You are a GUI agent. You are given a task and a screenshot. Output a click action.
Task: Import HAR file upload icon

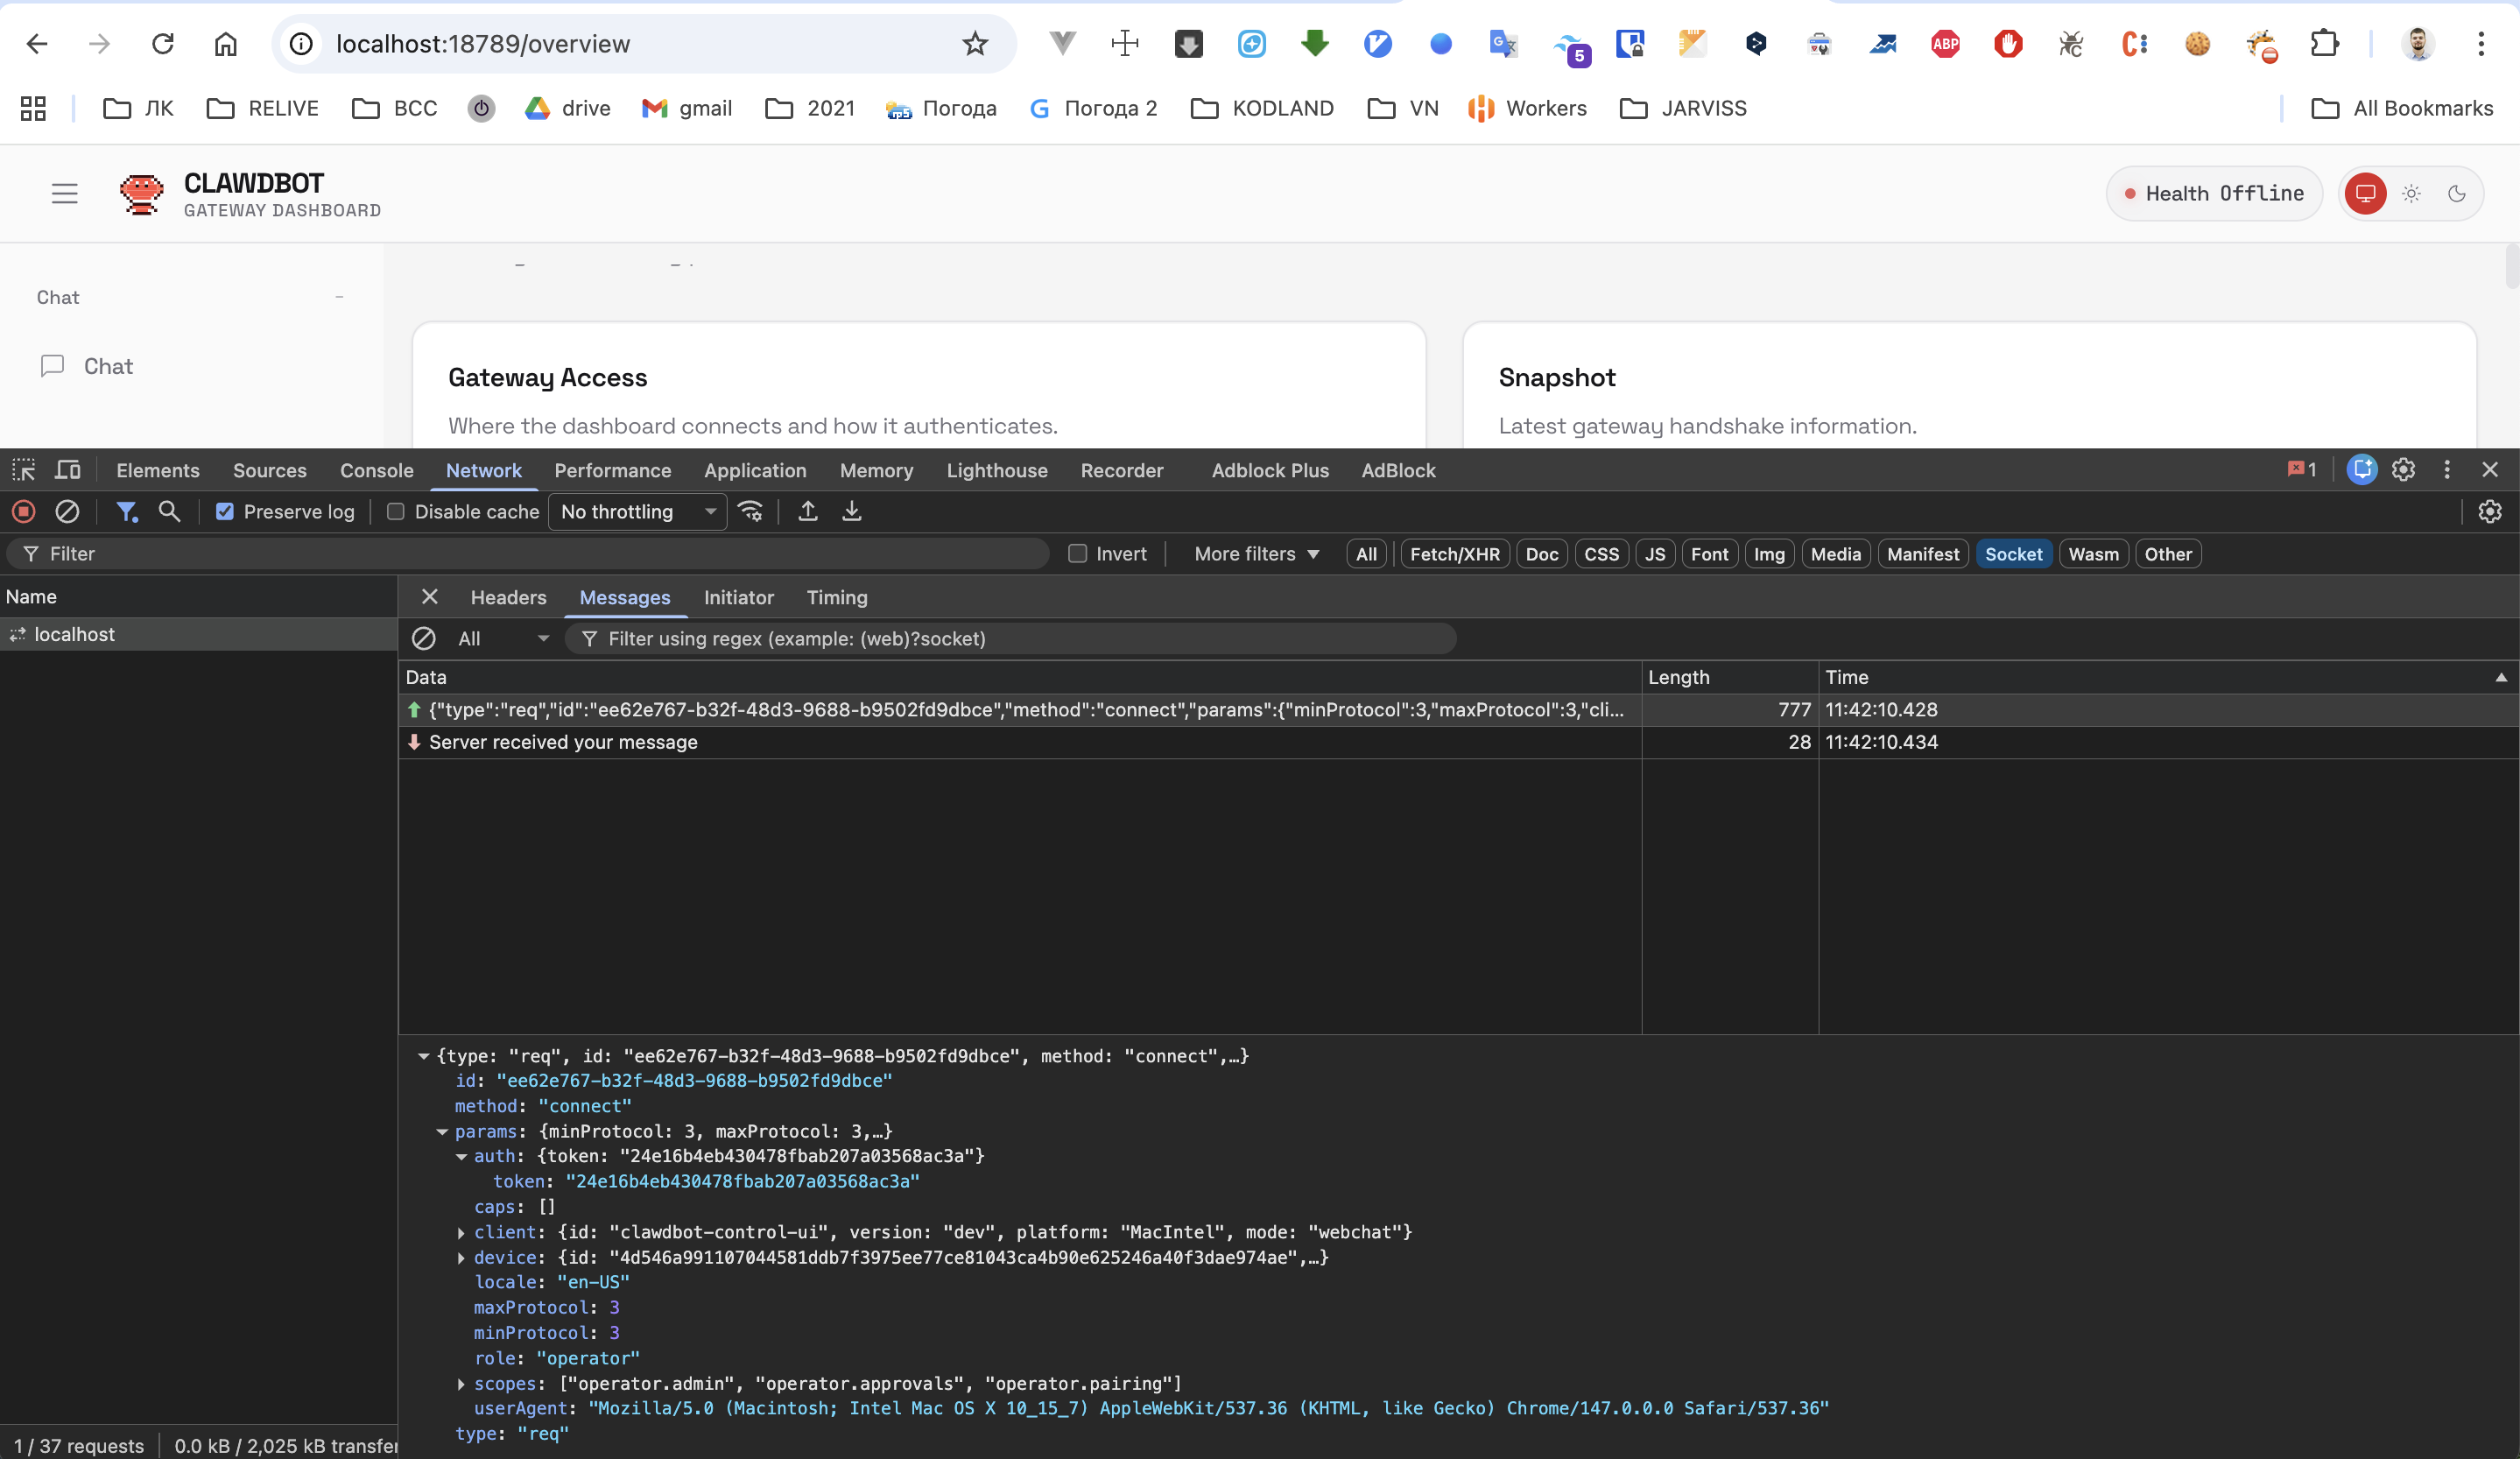click(x=808, y=512)
